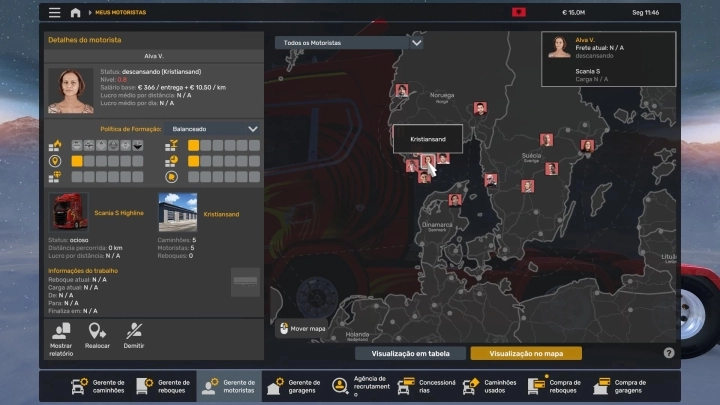Open Gerente de reboques tab
The height and width of the screenshot is (405, 720).
point(163,386)
